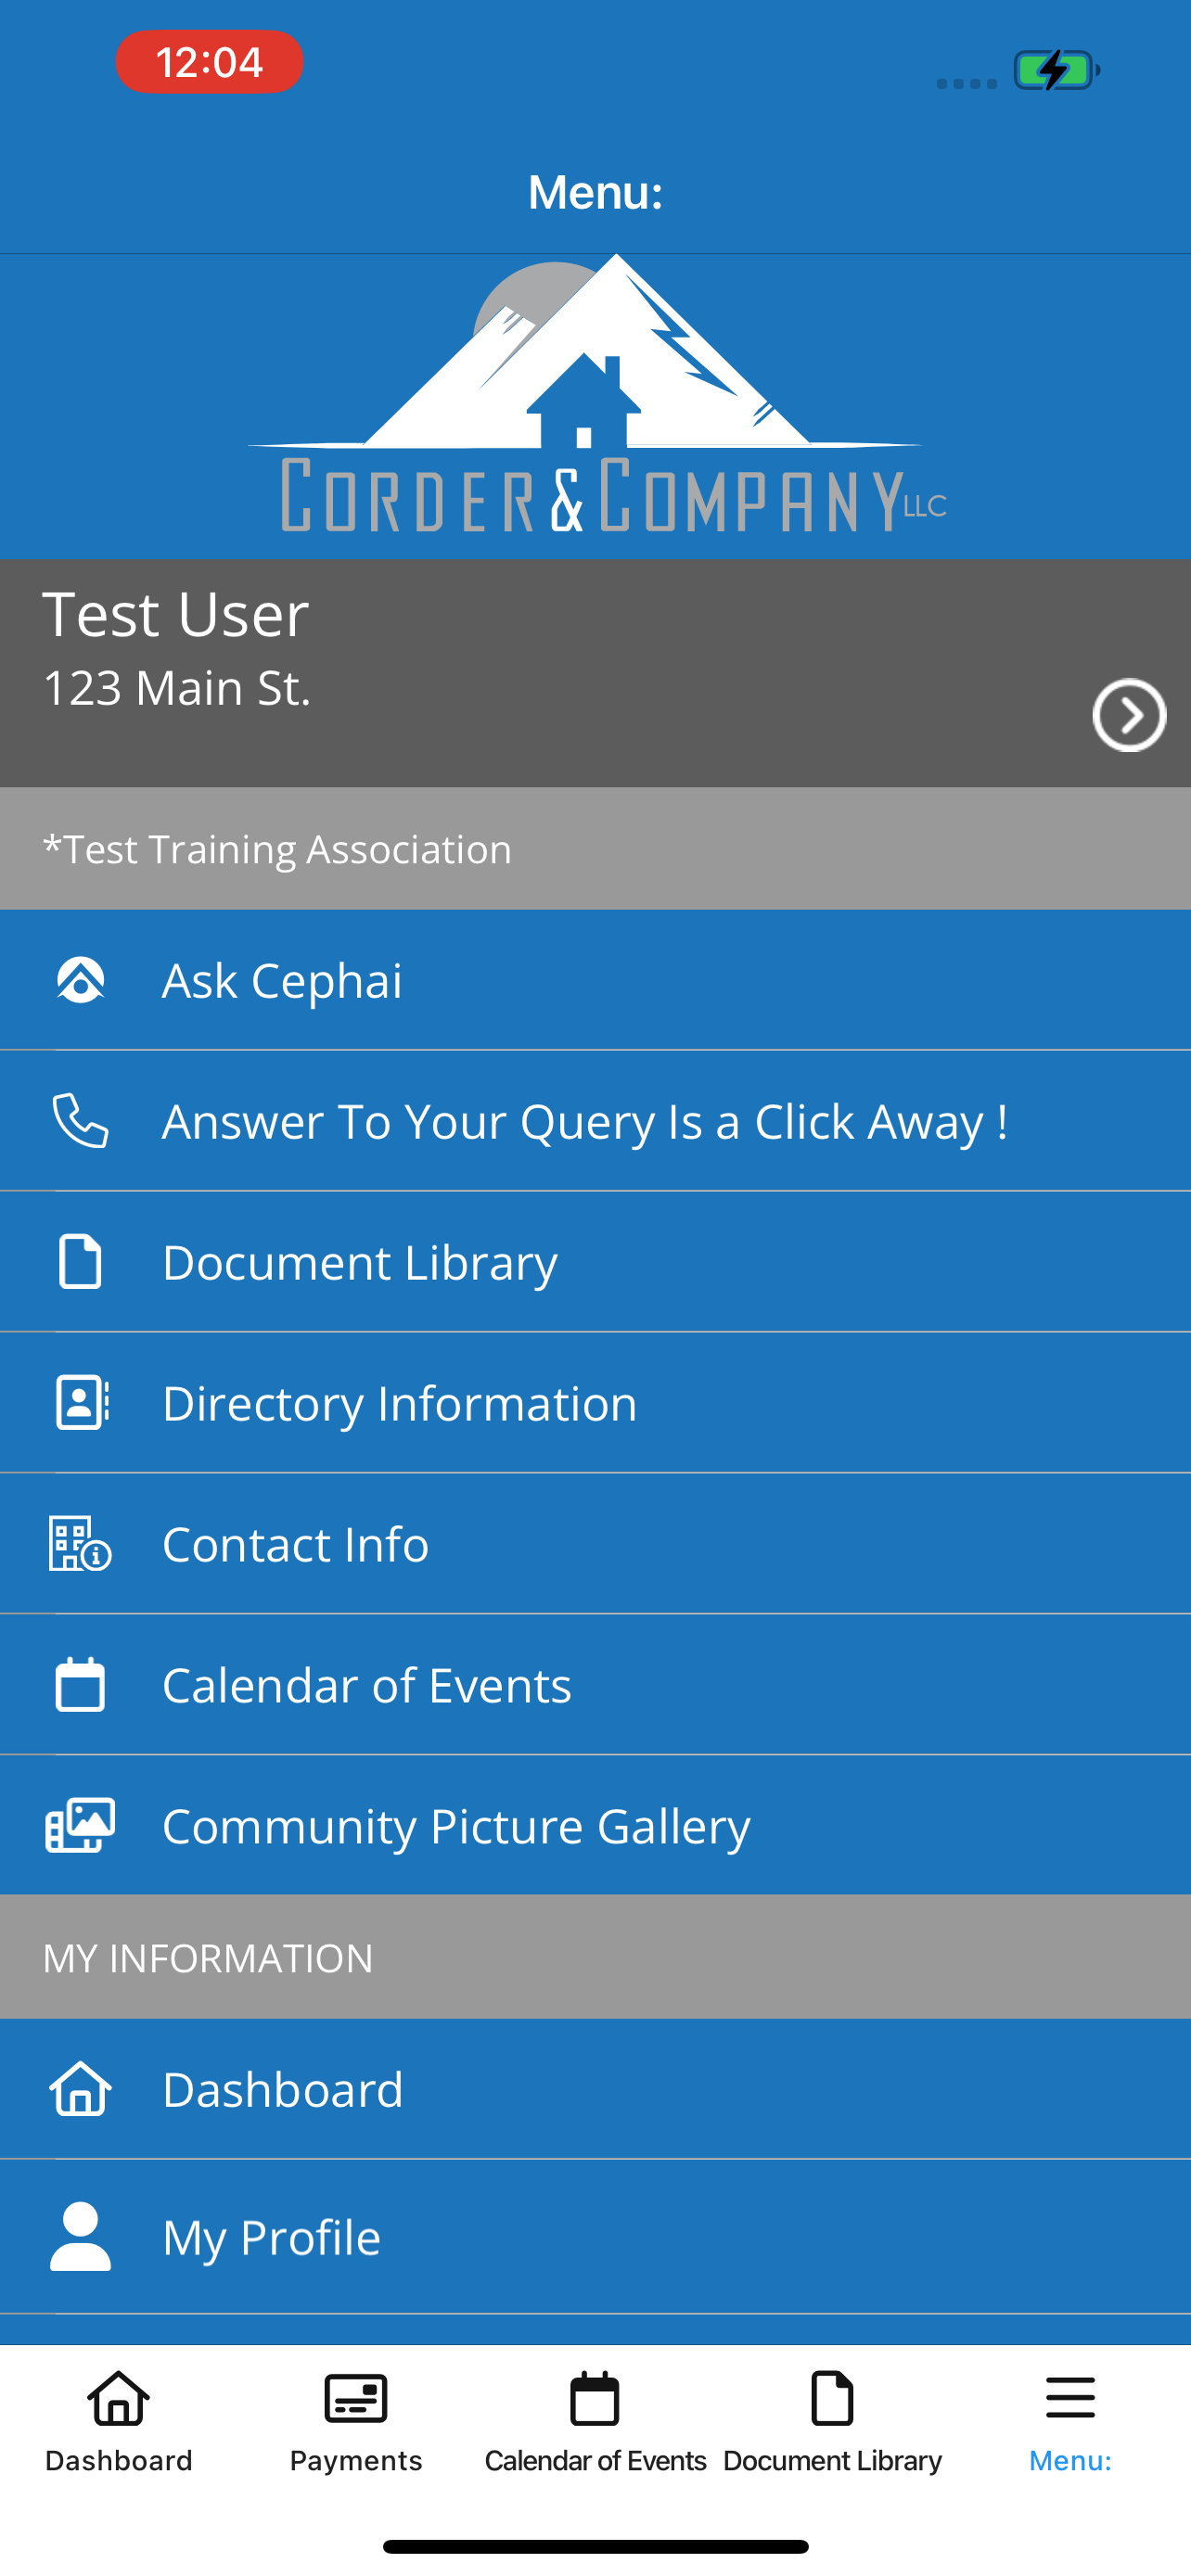1191x2576 pixels.
Task: Tap the Community Picture Gallery photos icon
Action: 80,1825
